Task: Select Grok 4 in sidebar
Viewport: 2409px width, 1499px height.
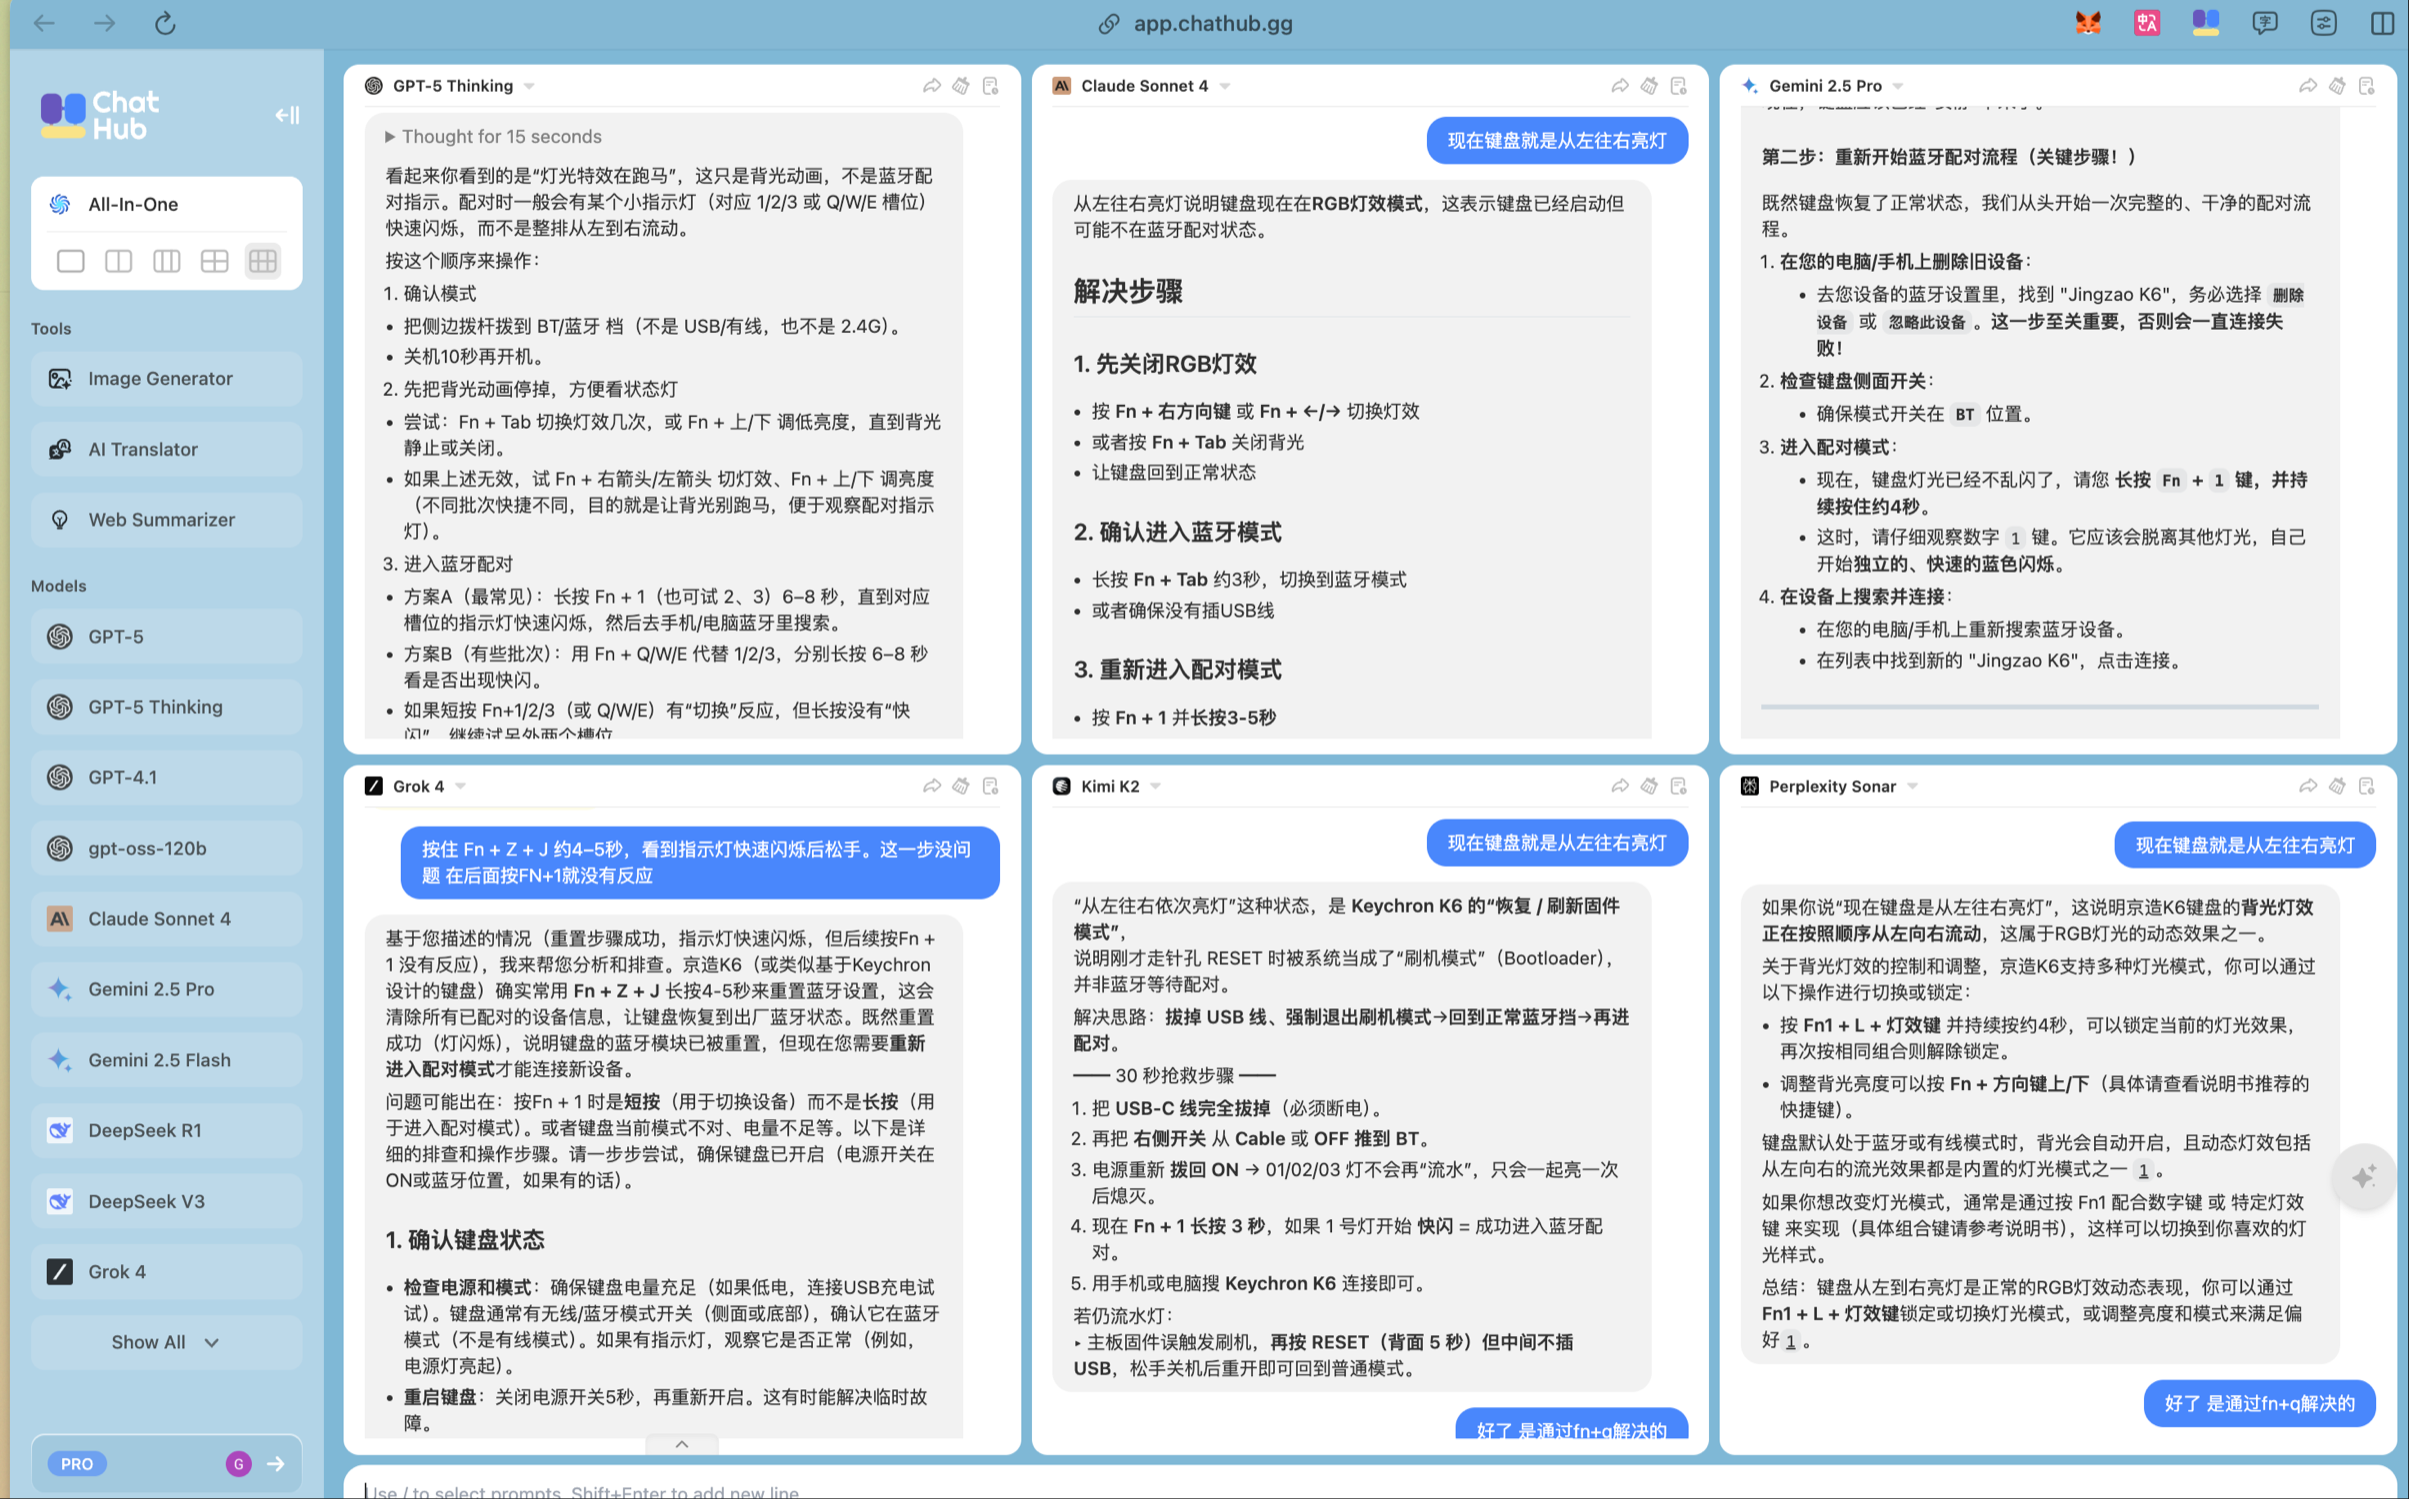Action: [x=167, y=1272]
